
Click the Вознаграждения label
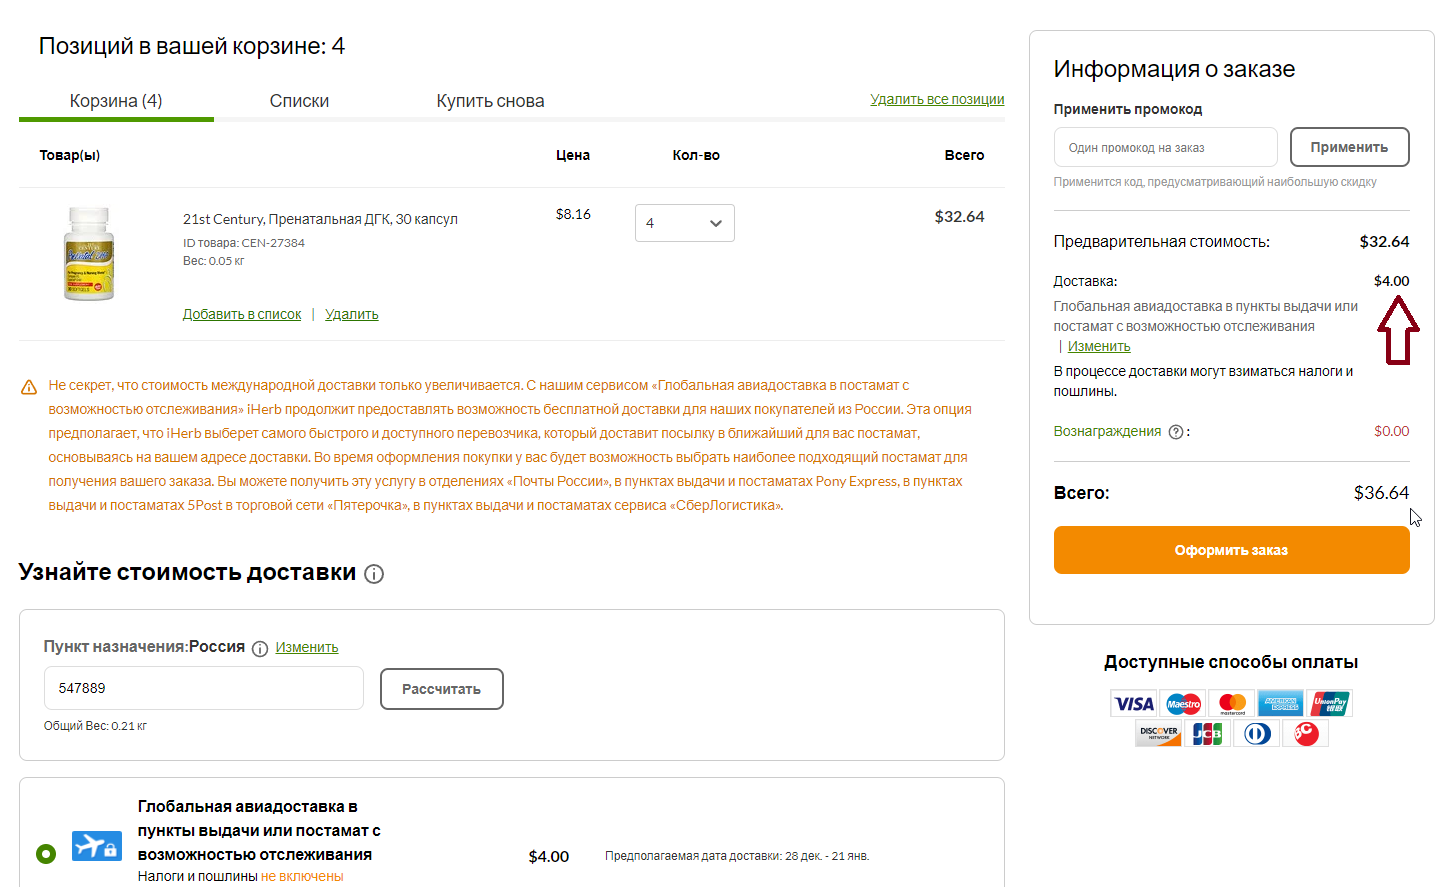point(1107,431)
